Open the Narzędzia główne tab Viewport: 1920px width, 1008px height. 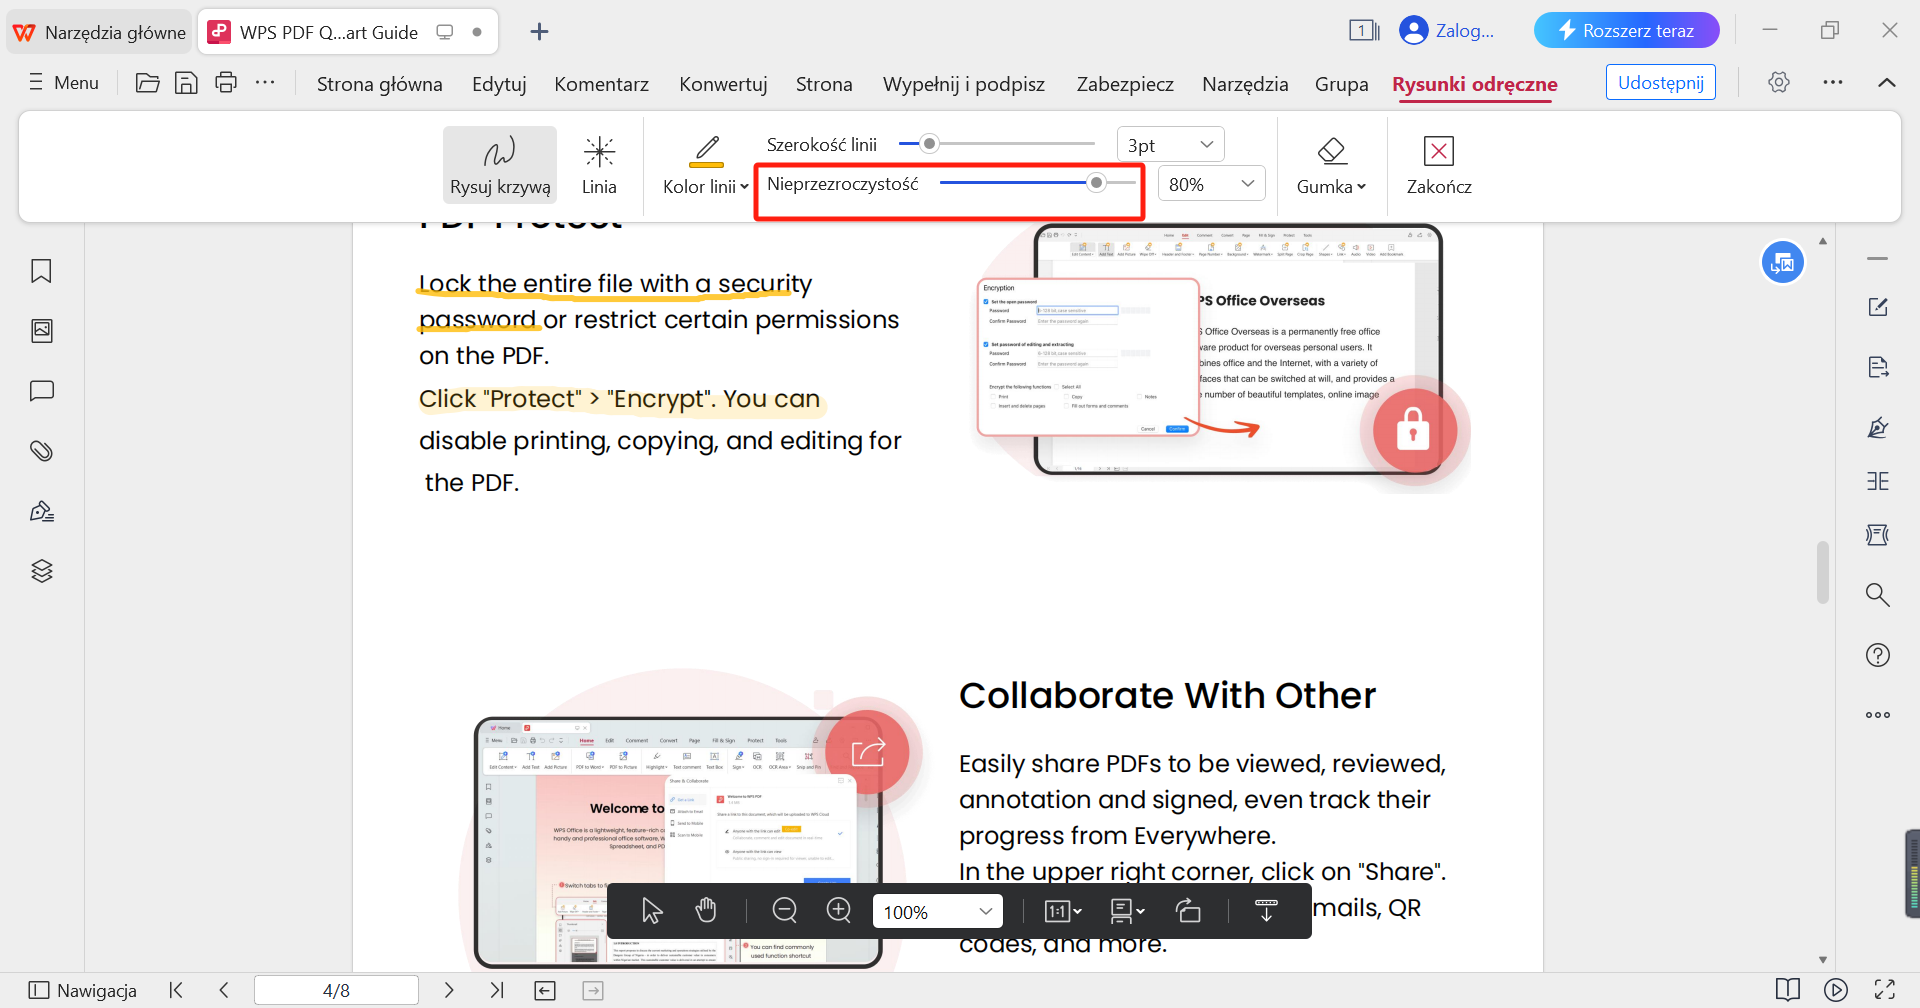pyautogui.click(x=99, y=32)
